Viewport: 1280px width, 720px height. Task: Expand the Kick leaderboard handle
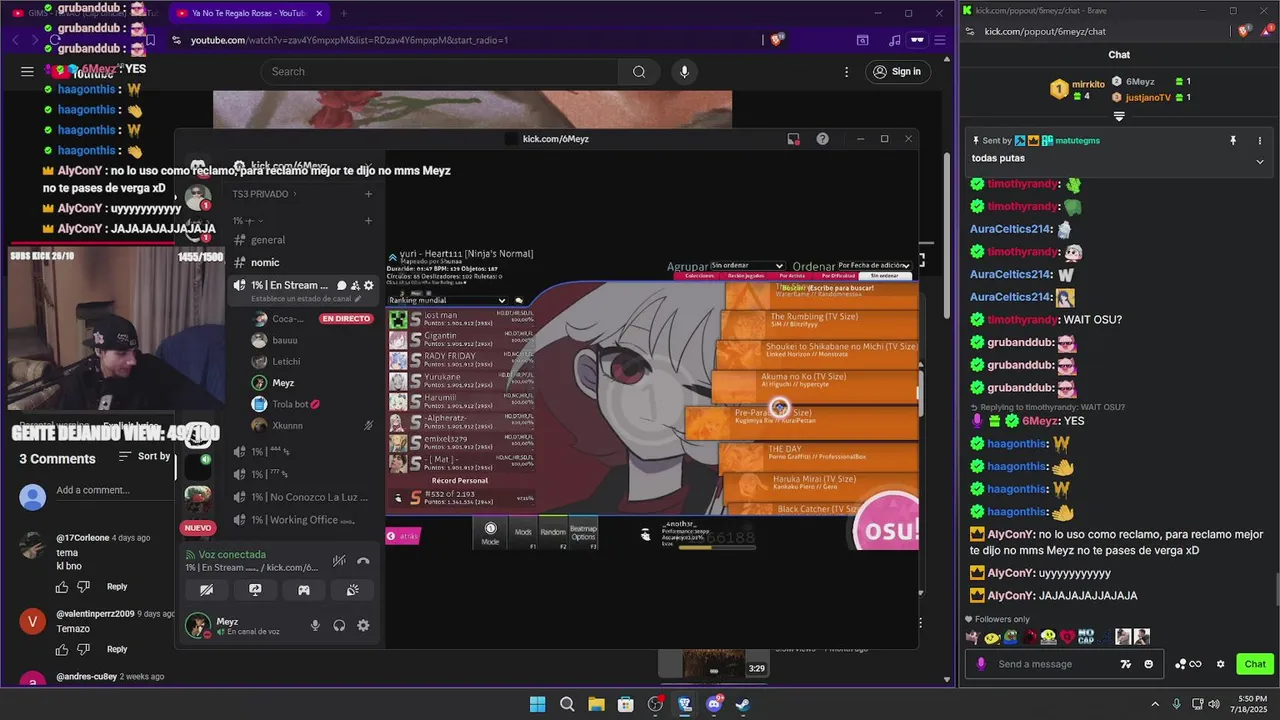click(x=1119, y=116)
